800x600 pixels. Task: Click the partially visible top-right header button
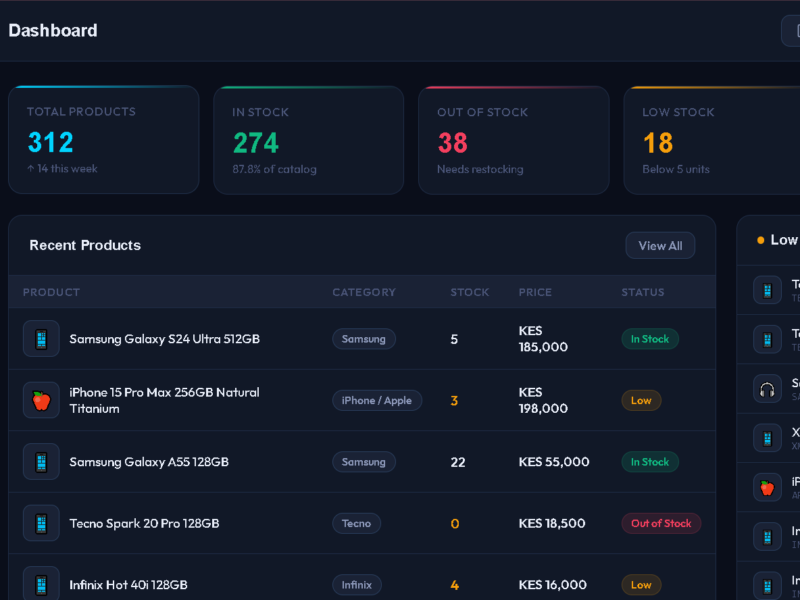point(791,31)
